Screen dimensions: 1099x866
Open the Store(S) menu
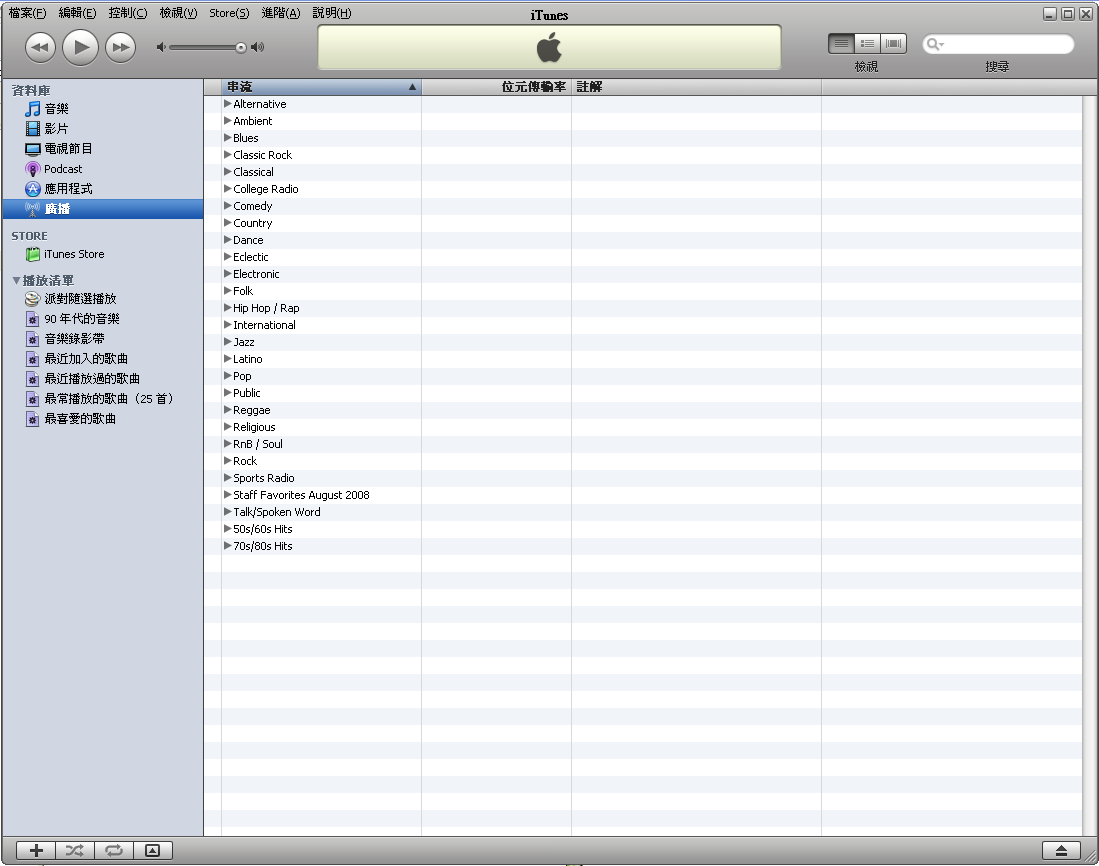click(x=229, y=13)
